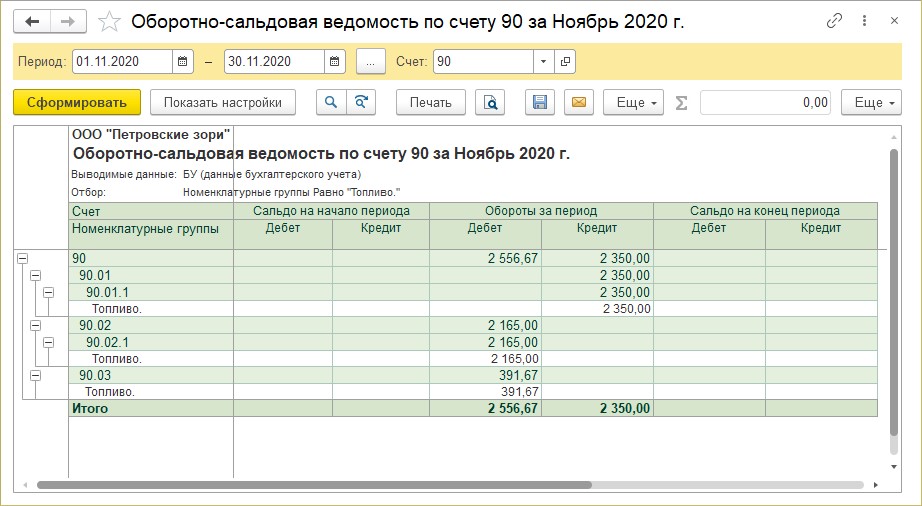Click the start date field 01.11.2020
This screenshot has width=922, height=506.
[122, 62]
